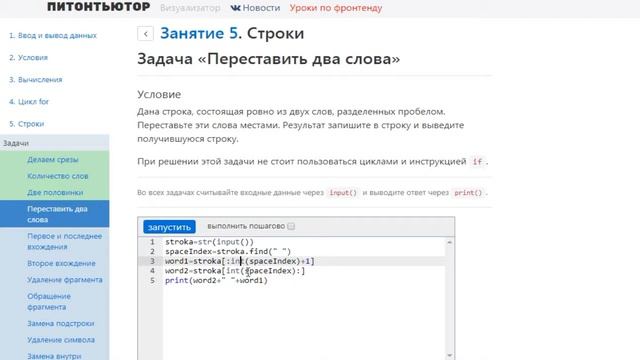
Task: Click the Условие section heading
Action: pos(159,94)
